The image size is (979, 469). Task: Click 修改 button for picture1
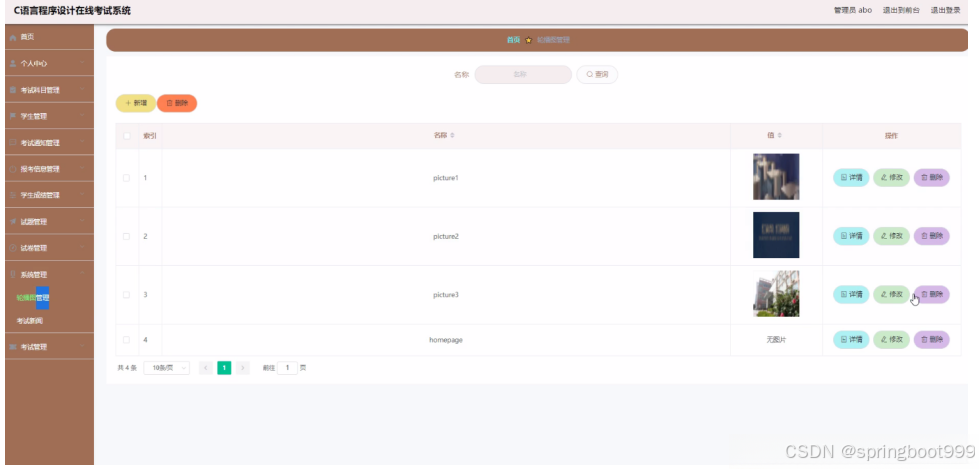(892, 178)
